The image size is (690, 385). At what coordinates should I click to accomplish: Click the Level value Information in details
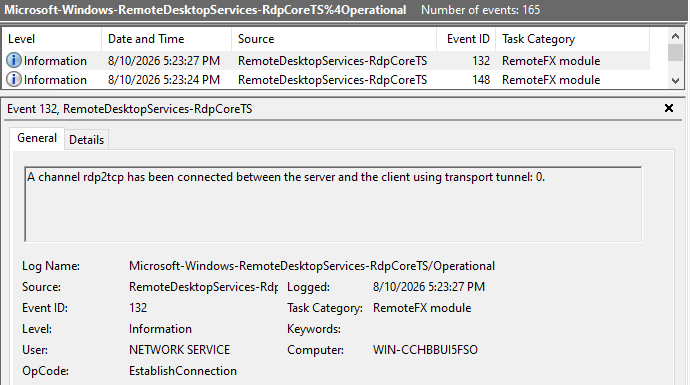tap(160, 329)
